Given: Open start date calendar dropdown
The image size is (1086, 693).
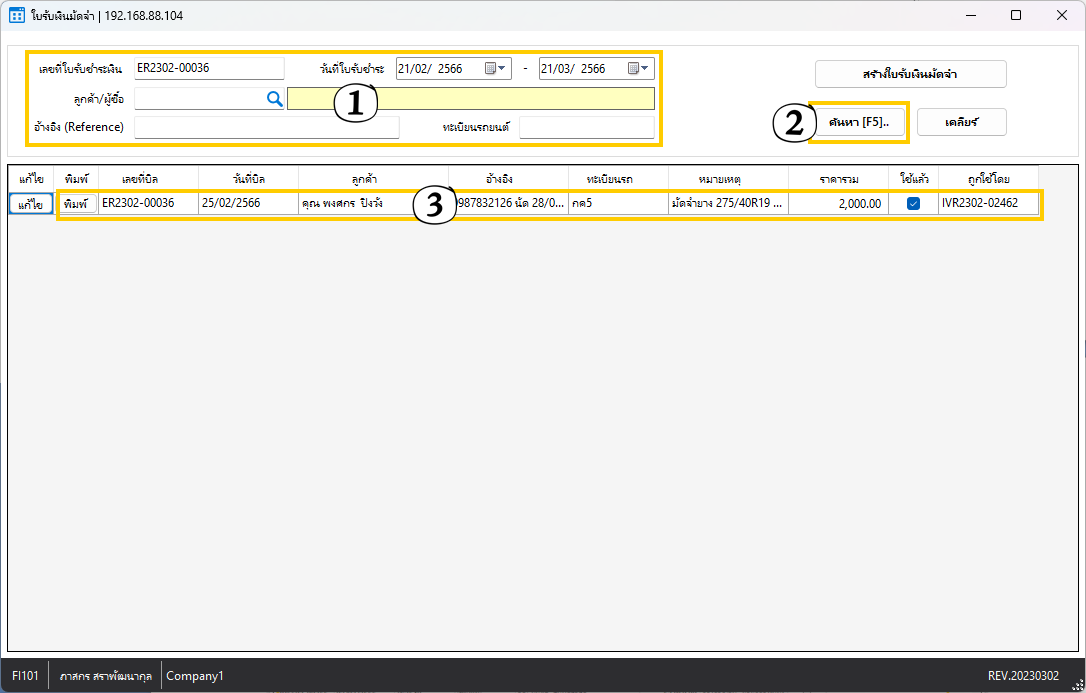Looking at the screenshot, I should pyautogui.click(x=497, y=69).
